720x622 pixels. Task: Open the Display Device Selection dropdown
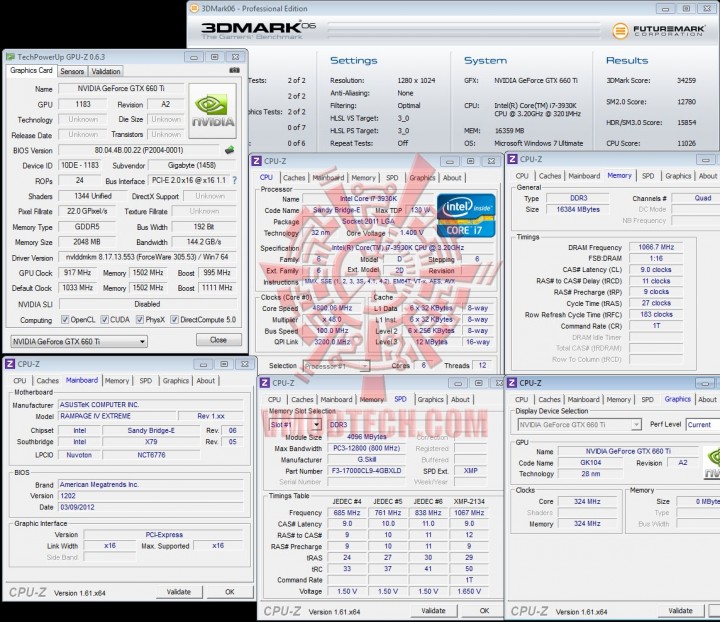click(579, 425)
